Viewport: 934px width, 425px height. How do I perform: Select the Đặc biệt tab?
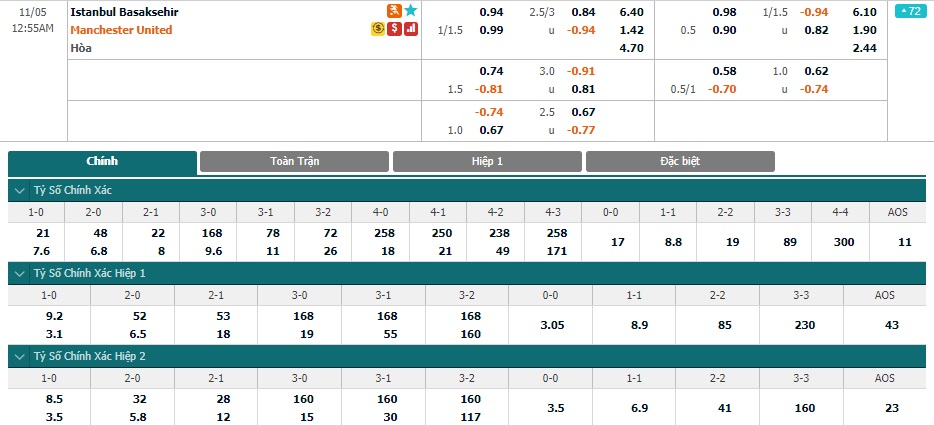point(680,162)
